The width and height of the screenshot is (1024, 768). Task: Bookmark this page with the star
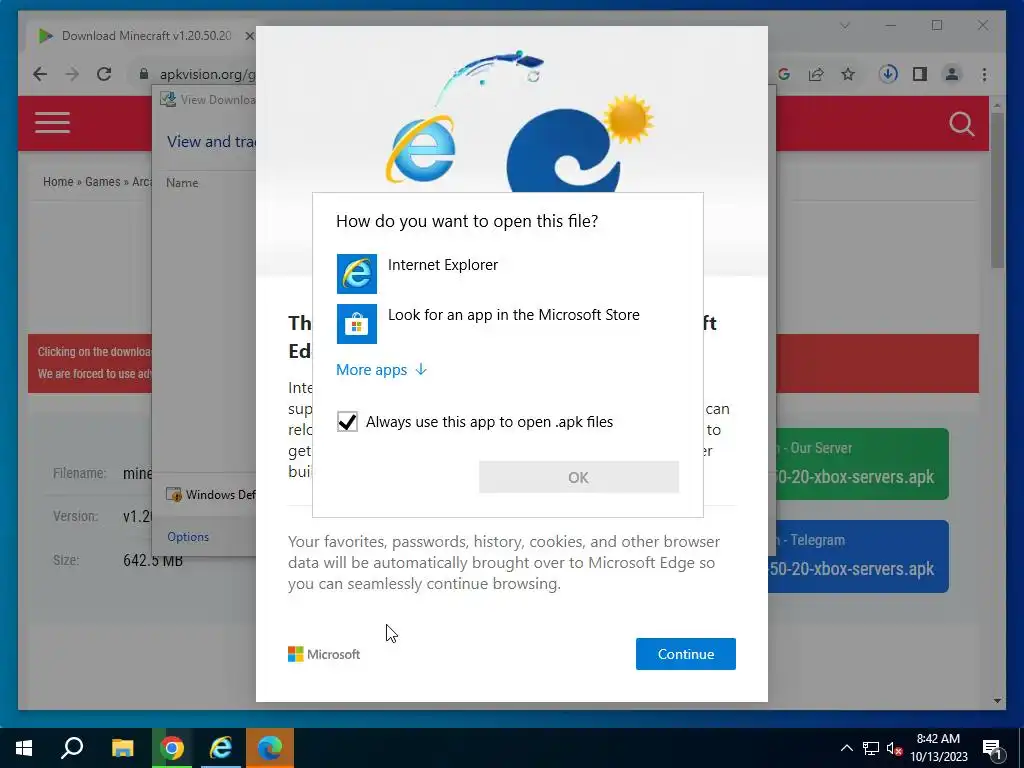[848, 74]
